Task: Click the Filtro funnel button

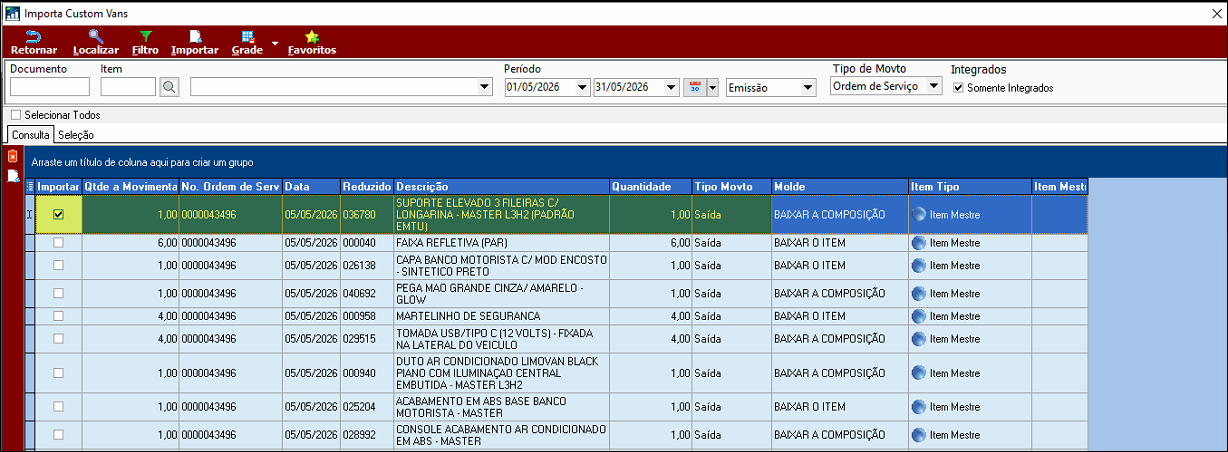Action: 145,42
